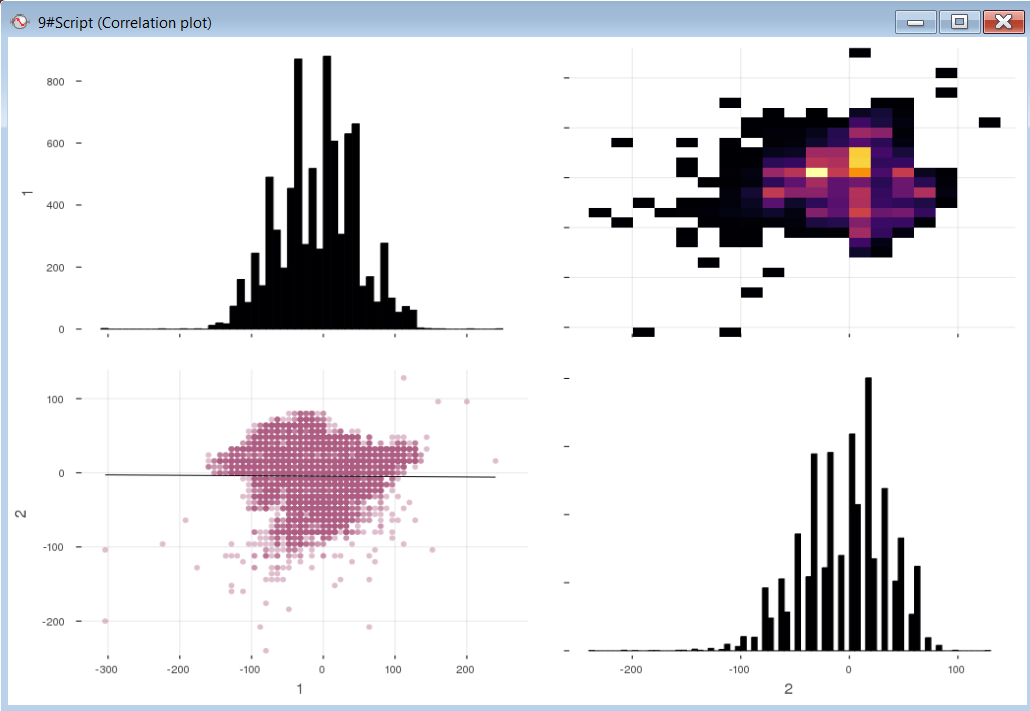Select the pale-yellow brightest heatmap cell

tap(817, 172)
